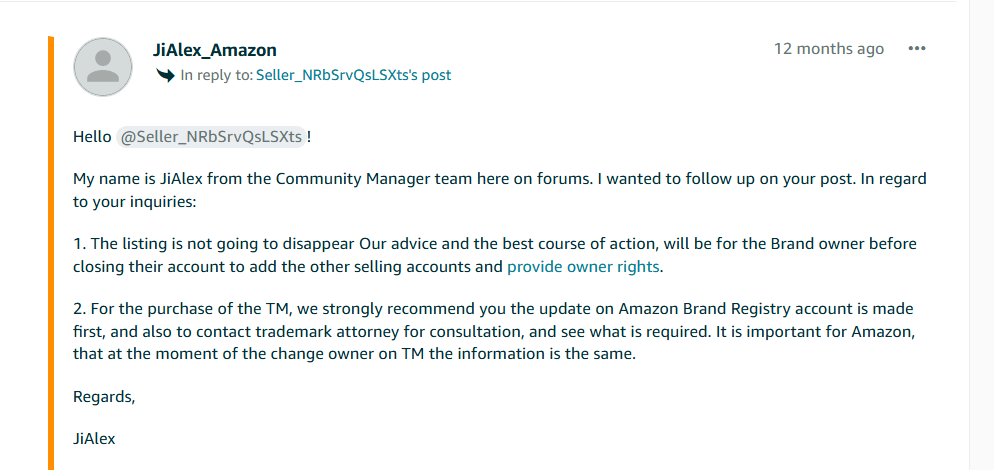Click the JiAlex_Amazon profile avatar icon

pyautogui.click(x=103, y=67)
